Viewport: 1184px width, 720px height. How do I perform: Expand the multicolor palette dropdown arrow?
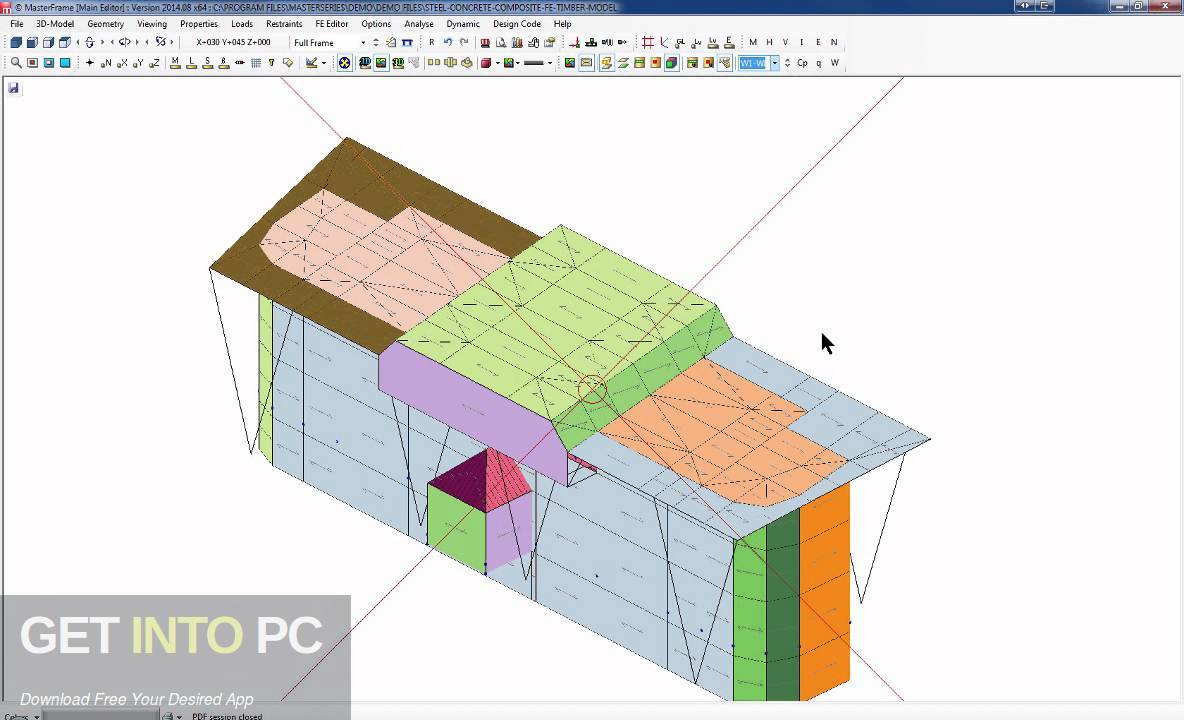pos(518,63)
